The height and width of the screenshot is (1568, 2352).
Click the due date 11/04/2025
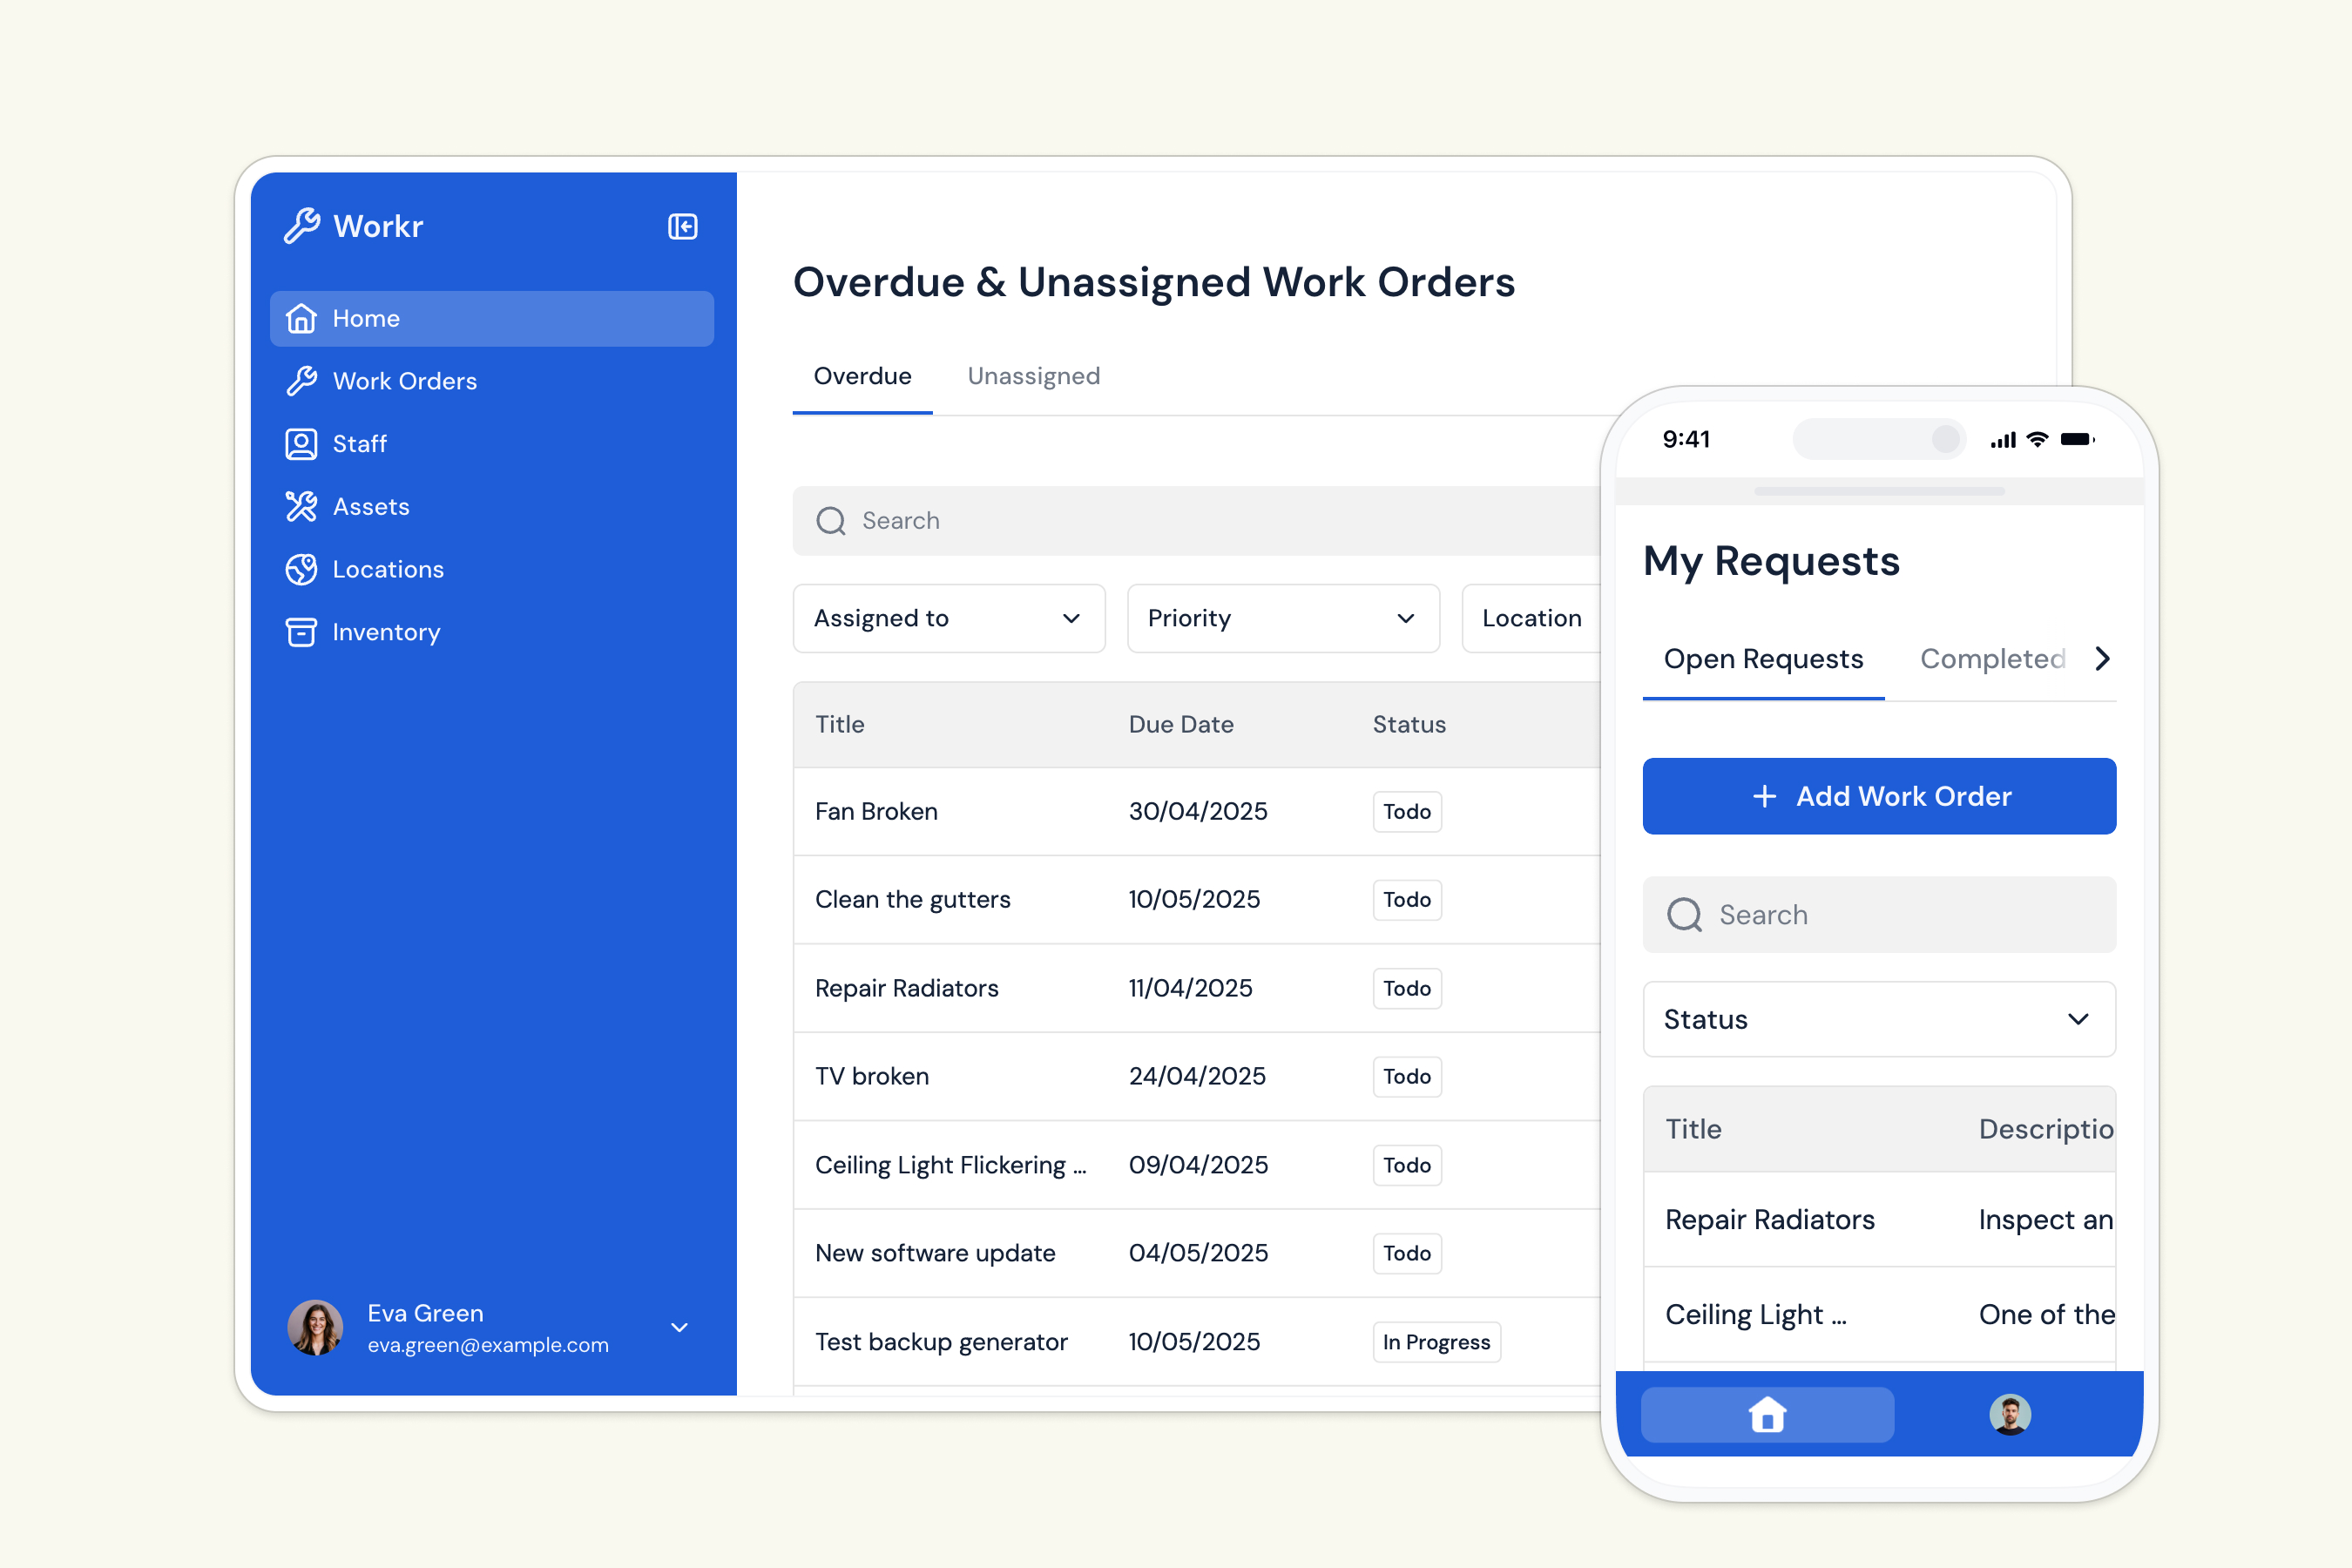tap(1190, 988)
